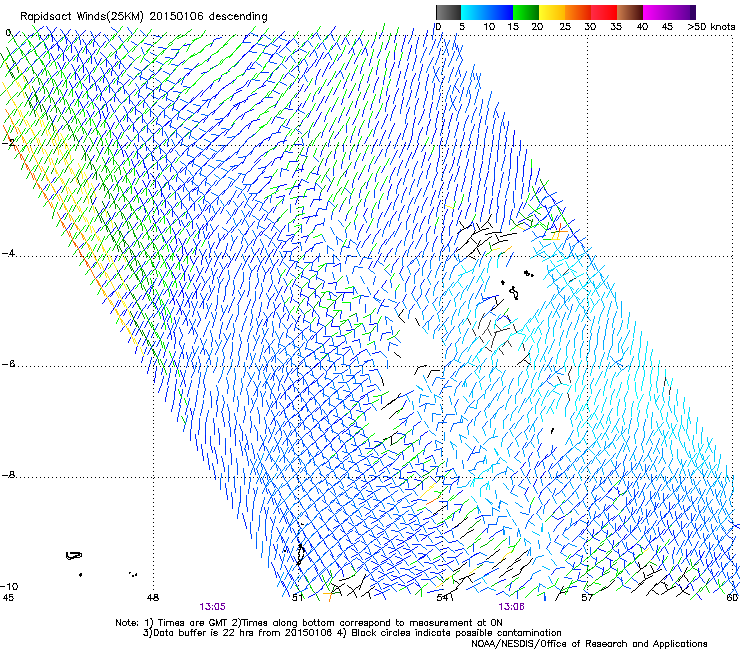Click the latitude label '-10'
740x650 pixels.
pyautogui.click(x=9, y=586)
